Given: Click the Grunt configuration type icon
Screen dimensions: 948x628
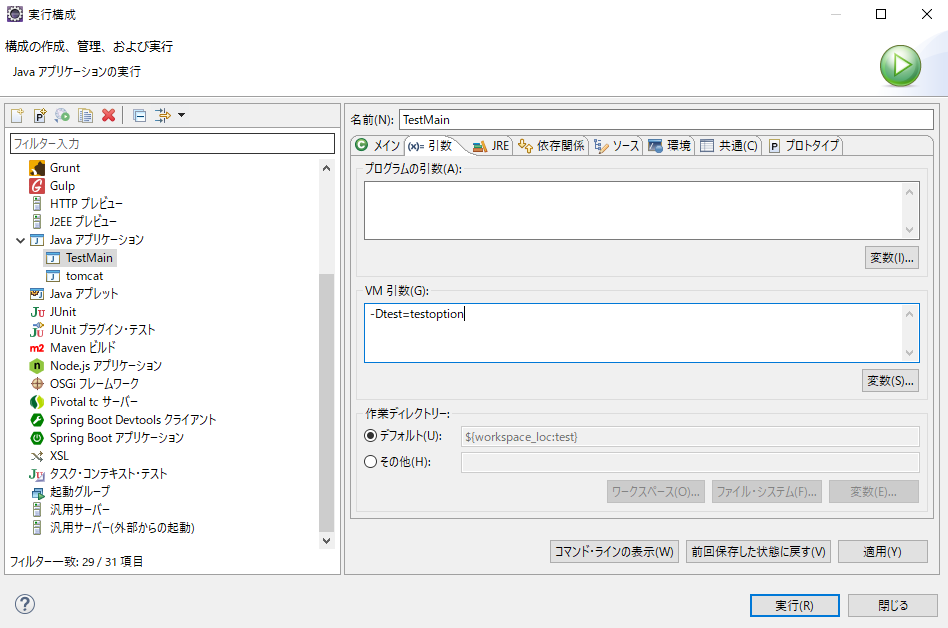Looking at the screenshot, I should pyautogui.click(x=37, y=168).
